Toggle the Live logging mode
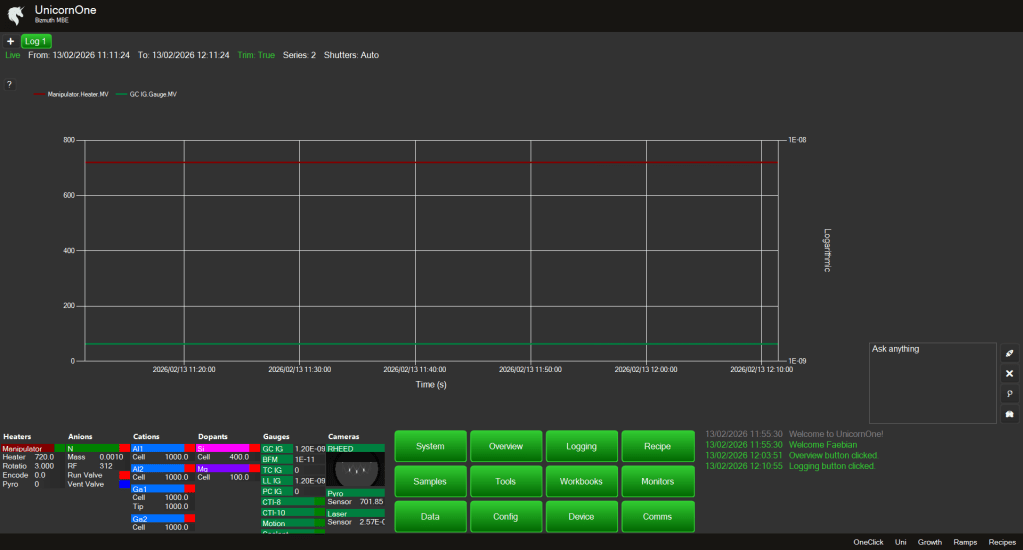 pos(12,55)
